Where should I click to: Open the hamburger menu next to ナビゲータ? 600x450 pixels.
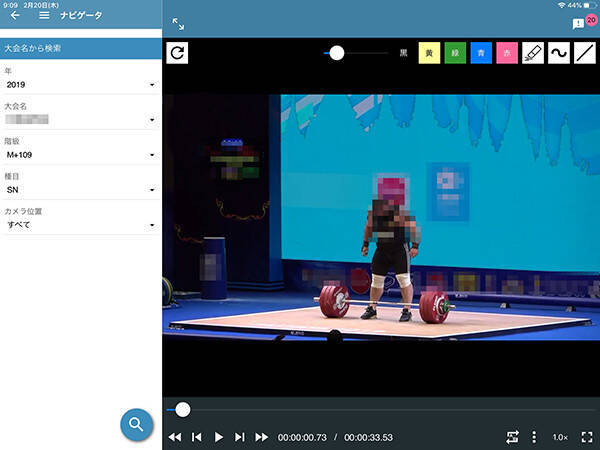click(44, 15)
